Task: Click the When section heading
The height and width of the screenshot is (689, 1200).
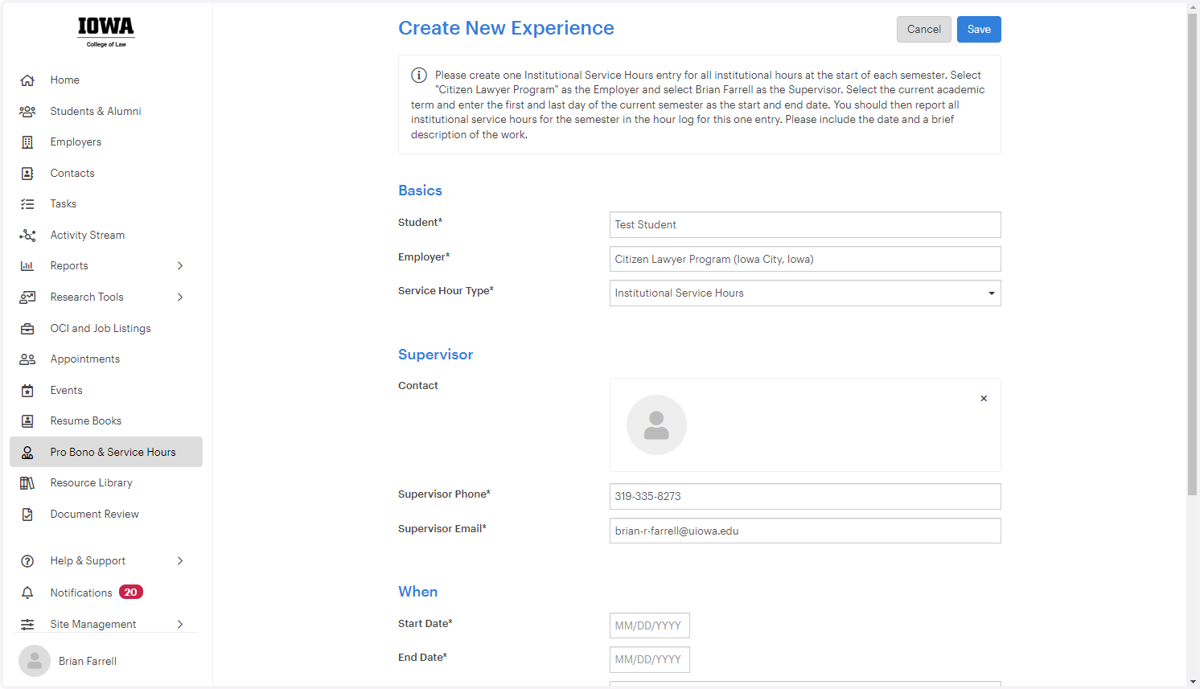Action: point(418,592)
